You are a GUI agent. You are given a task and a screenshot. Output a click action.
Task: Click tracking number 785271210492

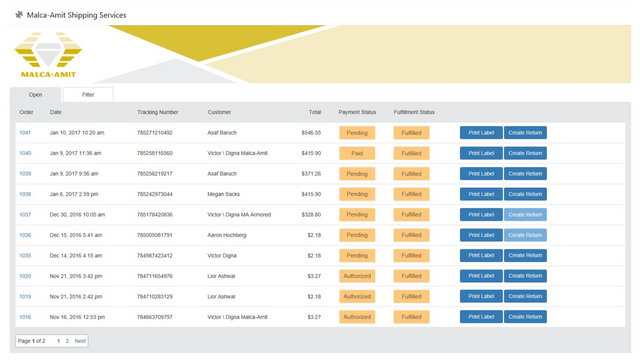tap(155, 133)
